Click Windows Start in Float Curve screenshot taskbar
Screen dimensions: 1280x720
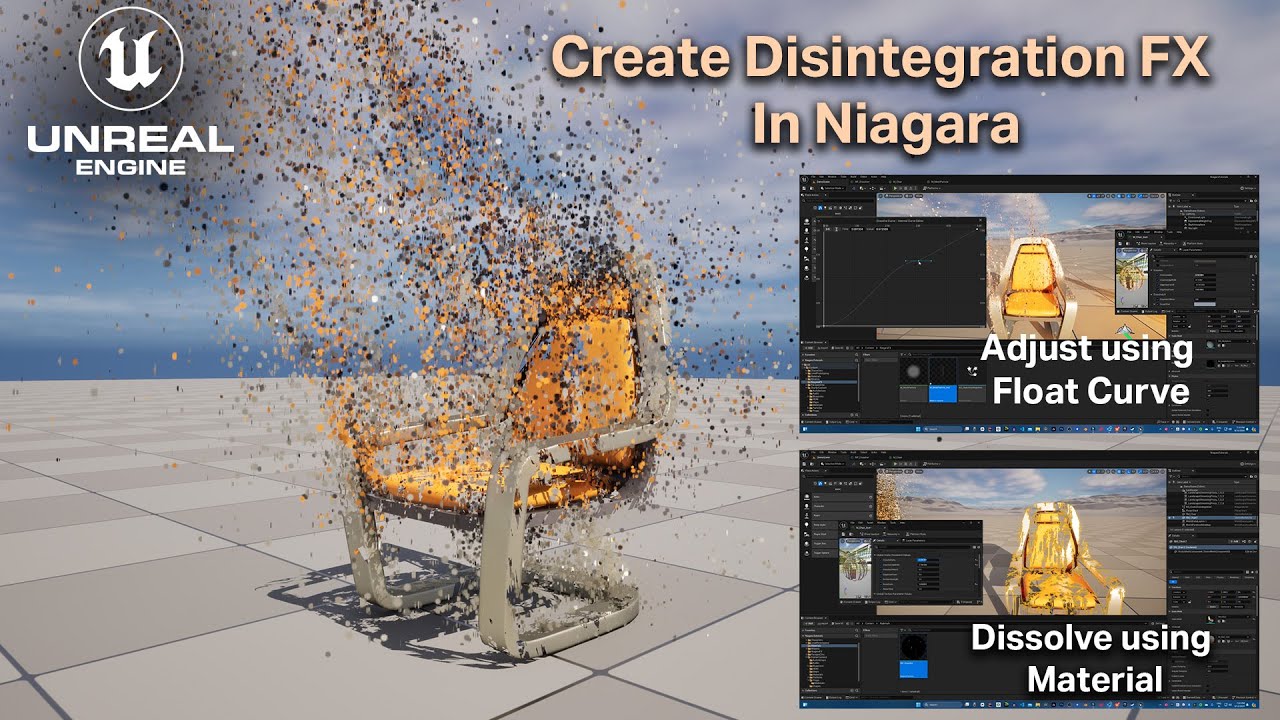click(918, 428)
